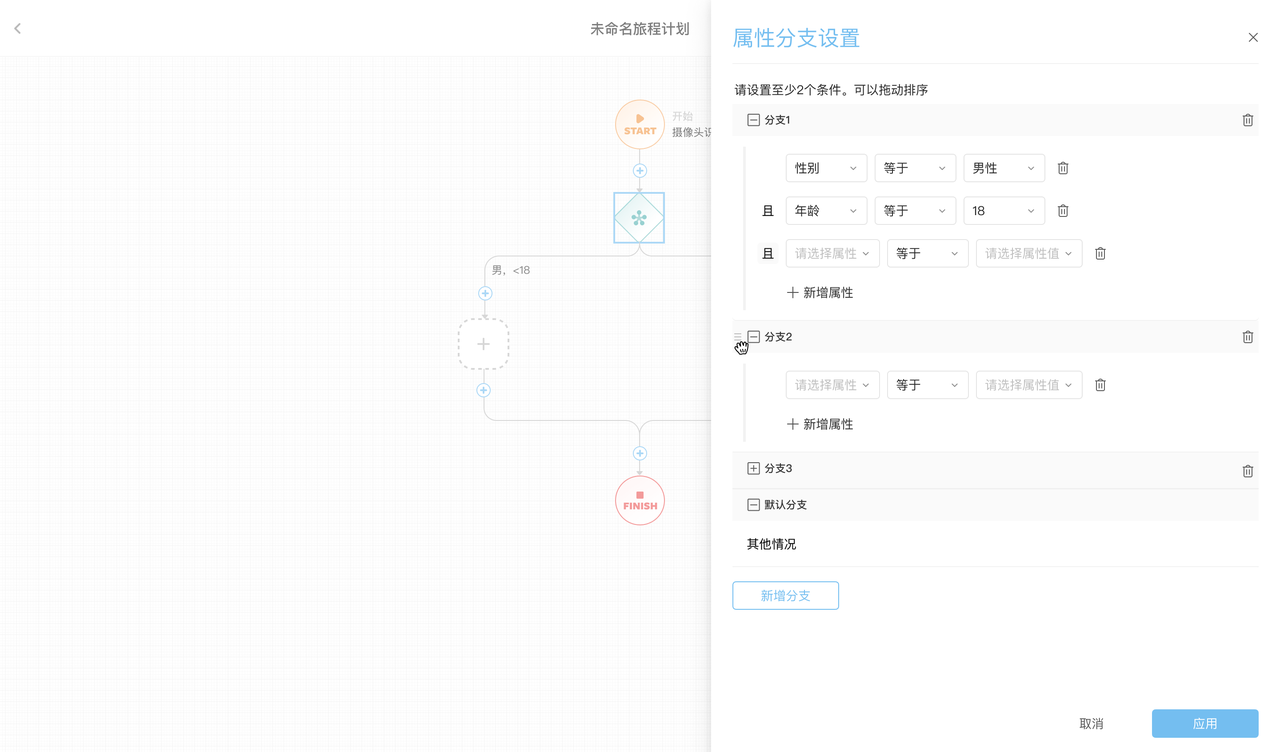
Task: Add a node below 男，<18 label
Action: coord(485,293)
